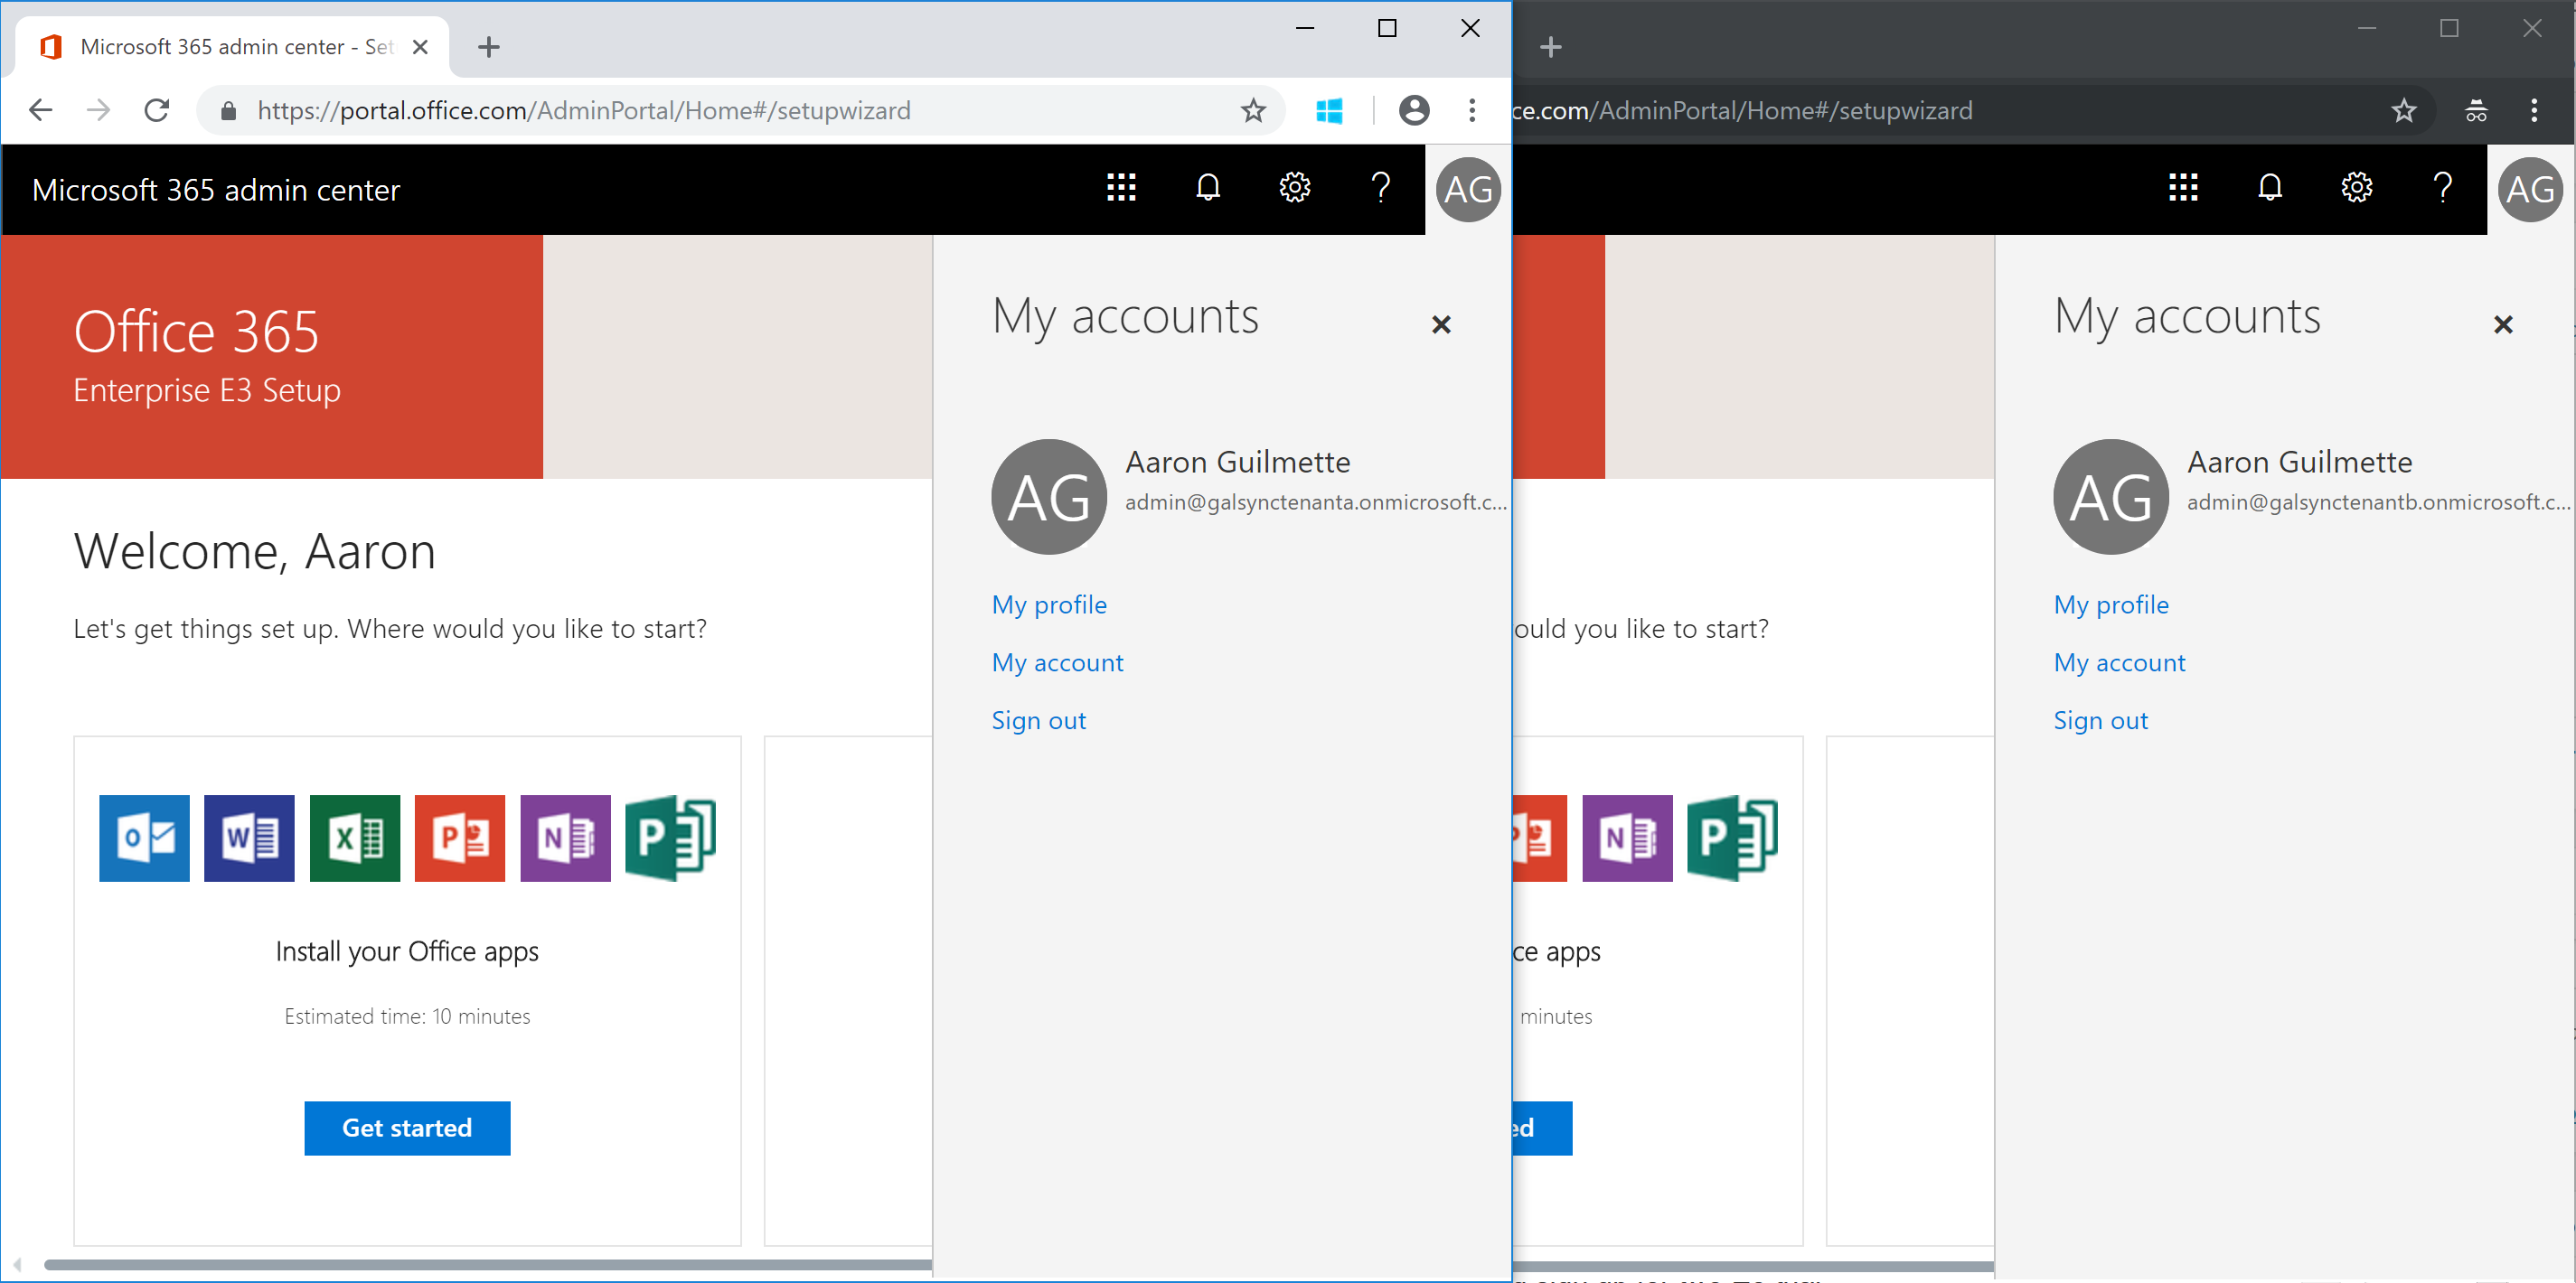Close My accounts panel in left window
This screenshot has height=1283, width=2576.
point(1441,324)
